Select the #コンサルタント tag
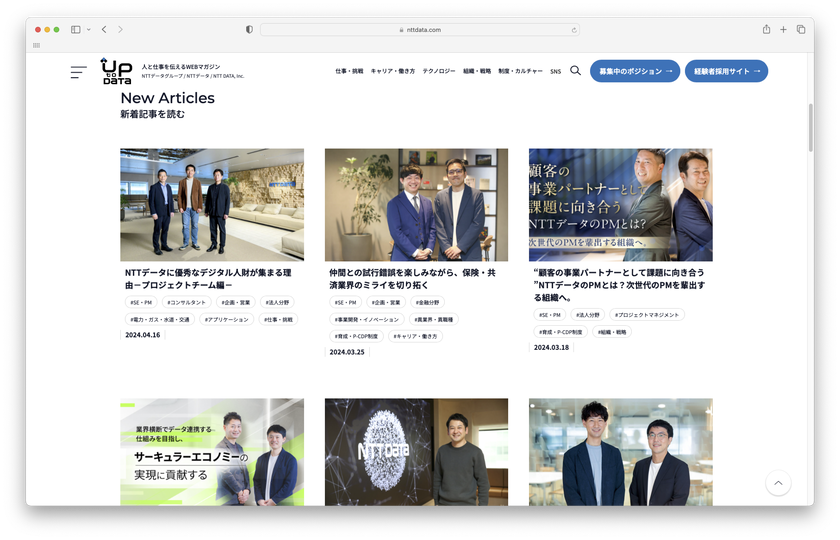The height and width of the screenshot is (540, 840). 186,302
